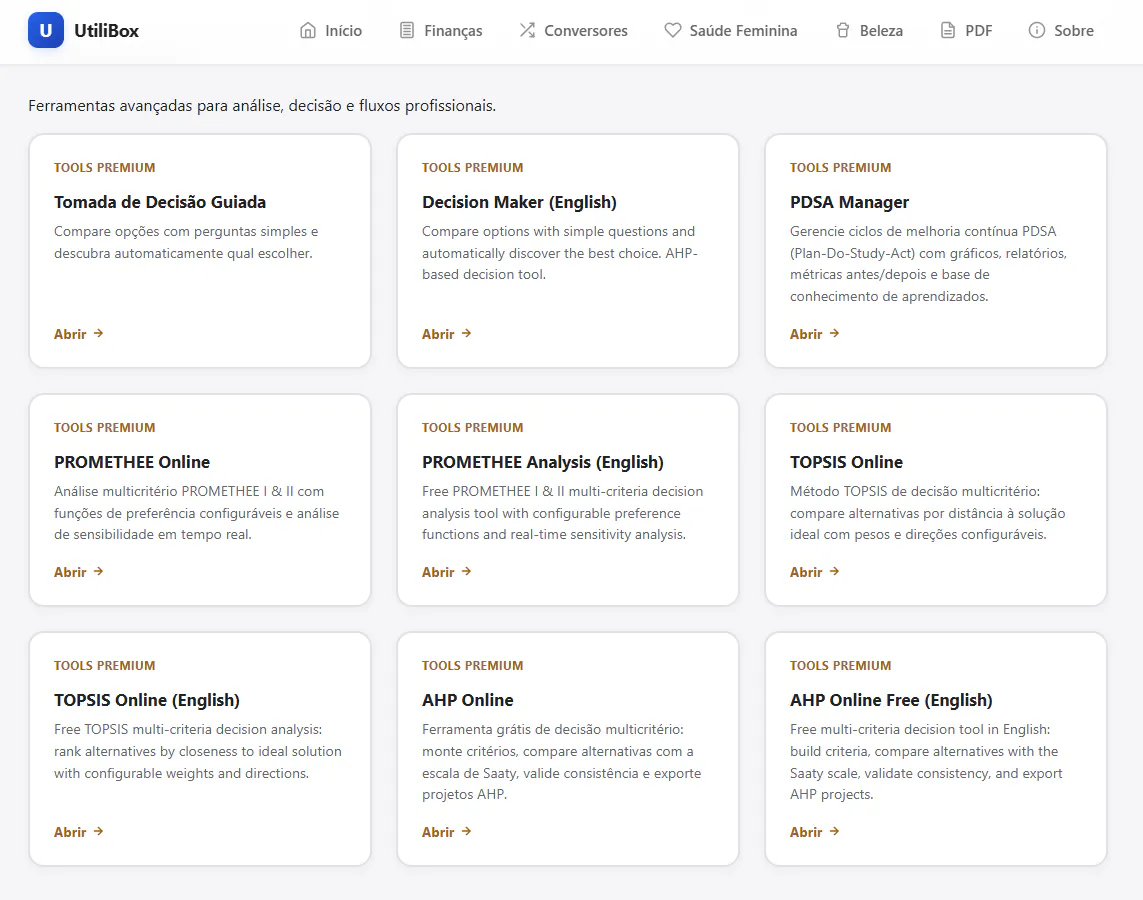Open Abrir link for PDSA Manager
This screenshot has width=1143, height=900.
pos(815,334)
